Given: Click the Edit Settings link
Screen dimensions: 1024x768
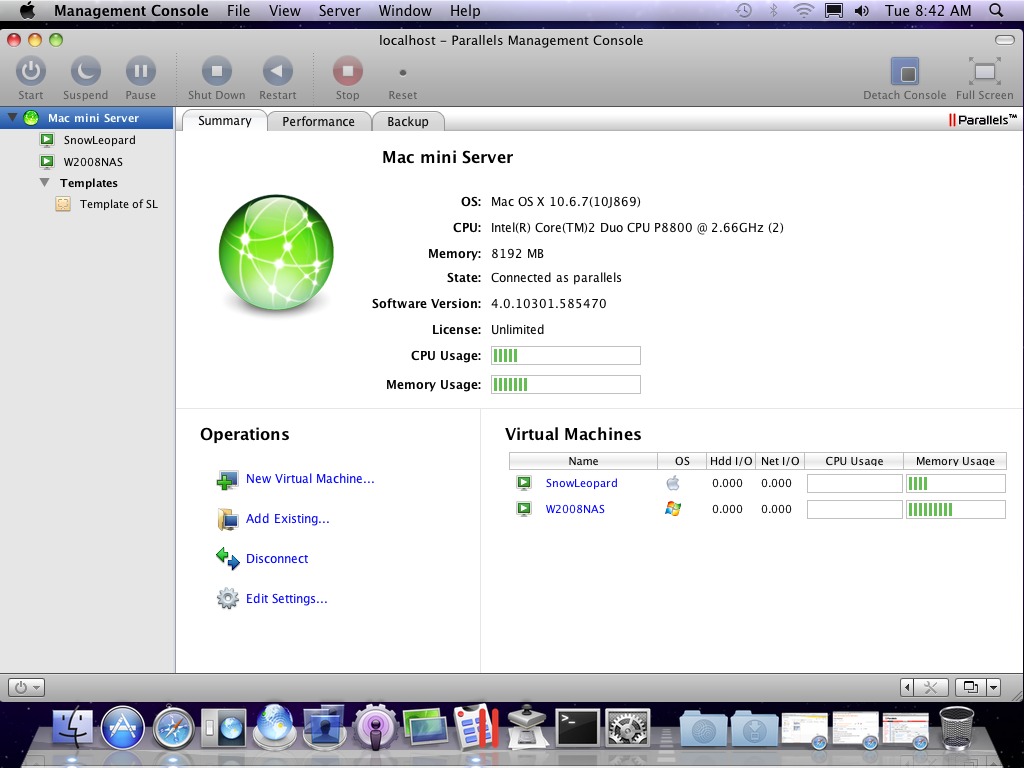Looking at the screenshot, I should (x=286, y=599).
